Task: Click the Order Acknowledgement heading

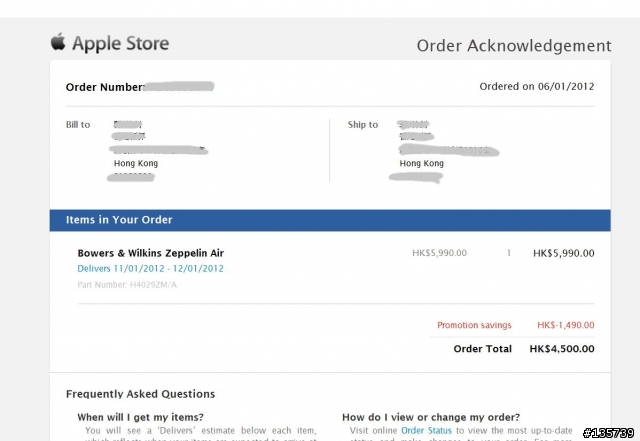Action: (x=514, y=46)
